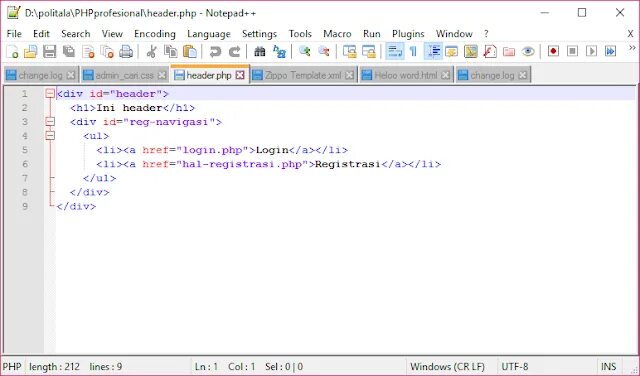Image resolution: width=640 pixels, height=376 pixels.
Task: Click the Open file folder icon
Action: click(31, 51)
